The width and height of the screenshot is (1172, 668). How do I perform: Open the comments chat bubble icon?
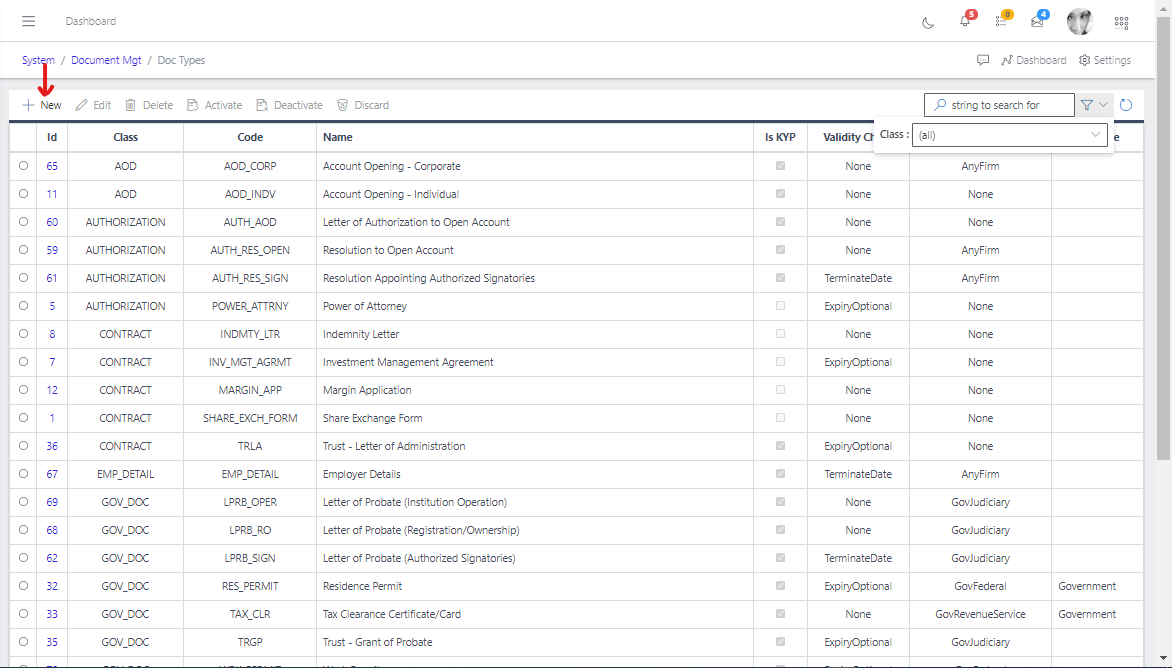(x=983, y=60)
